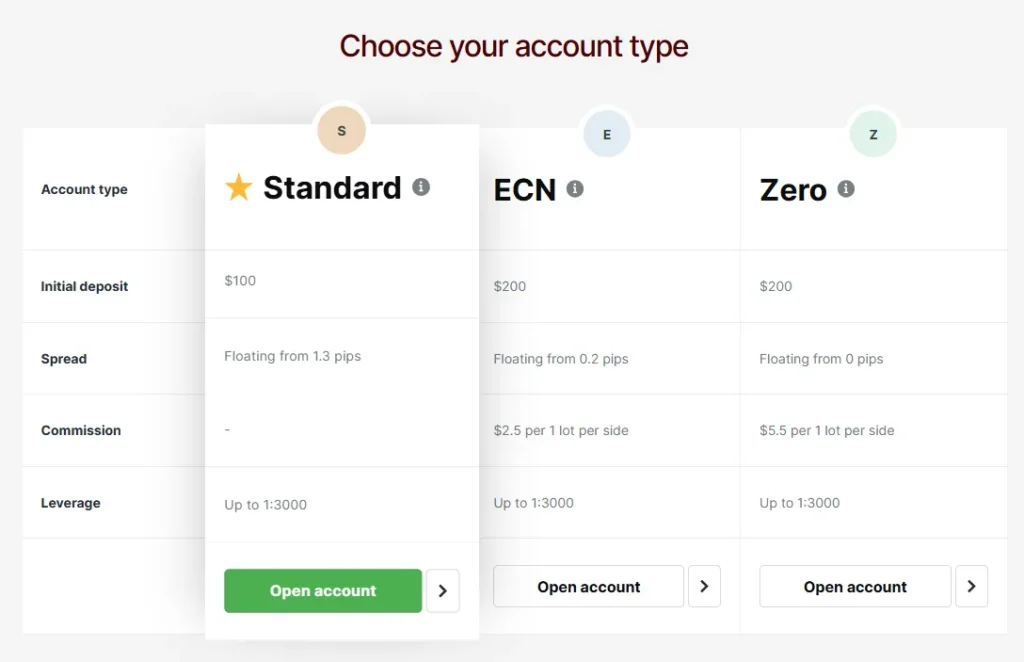Click the "Initial deposit" row label
Image resolution: width=1024 pixels, height=662 pixels.
tap(85, 286)
